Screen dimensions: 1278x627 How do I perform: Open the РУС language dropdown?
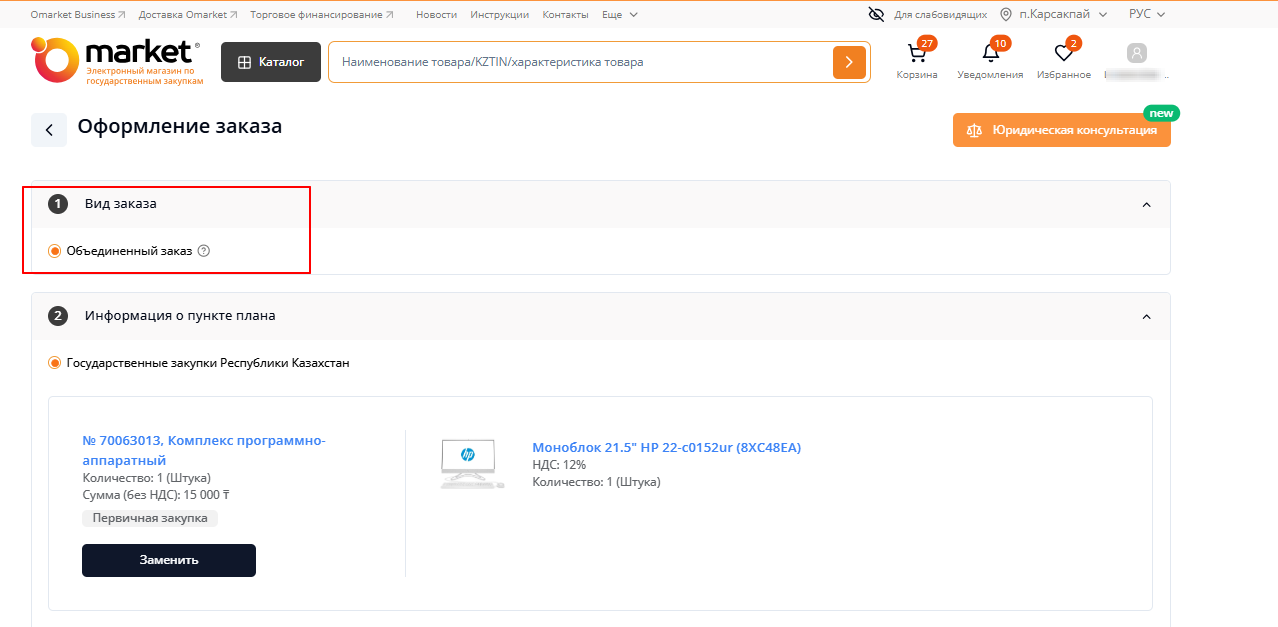[x=1147, y=14]
